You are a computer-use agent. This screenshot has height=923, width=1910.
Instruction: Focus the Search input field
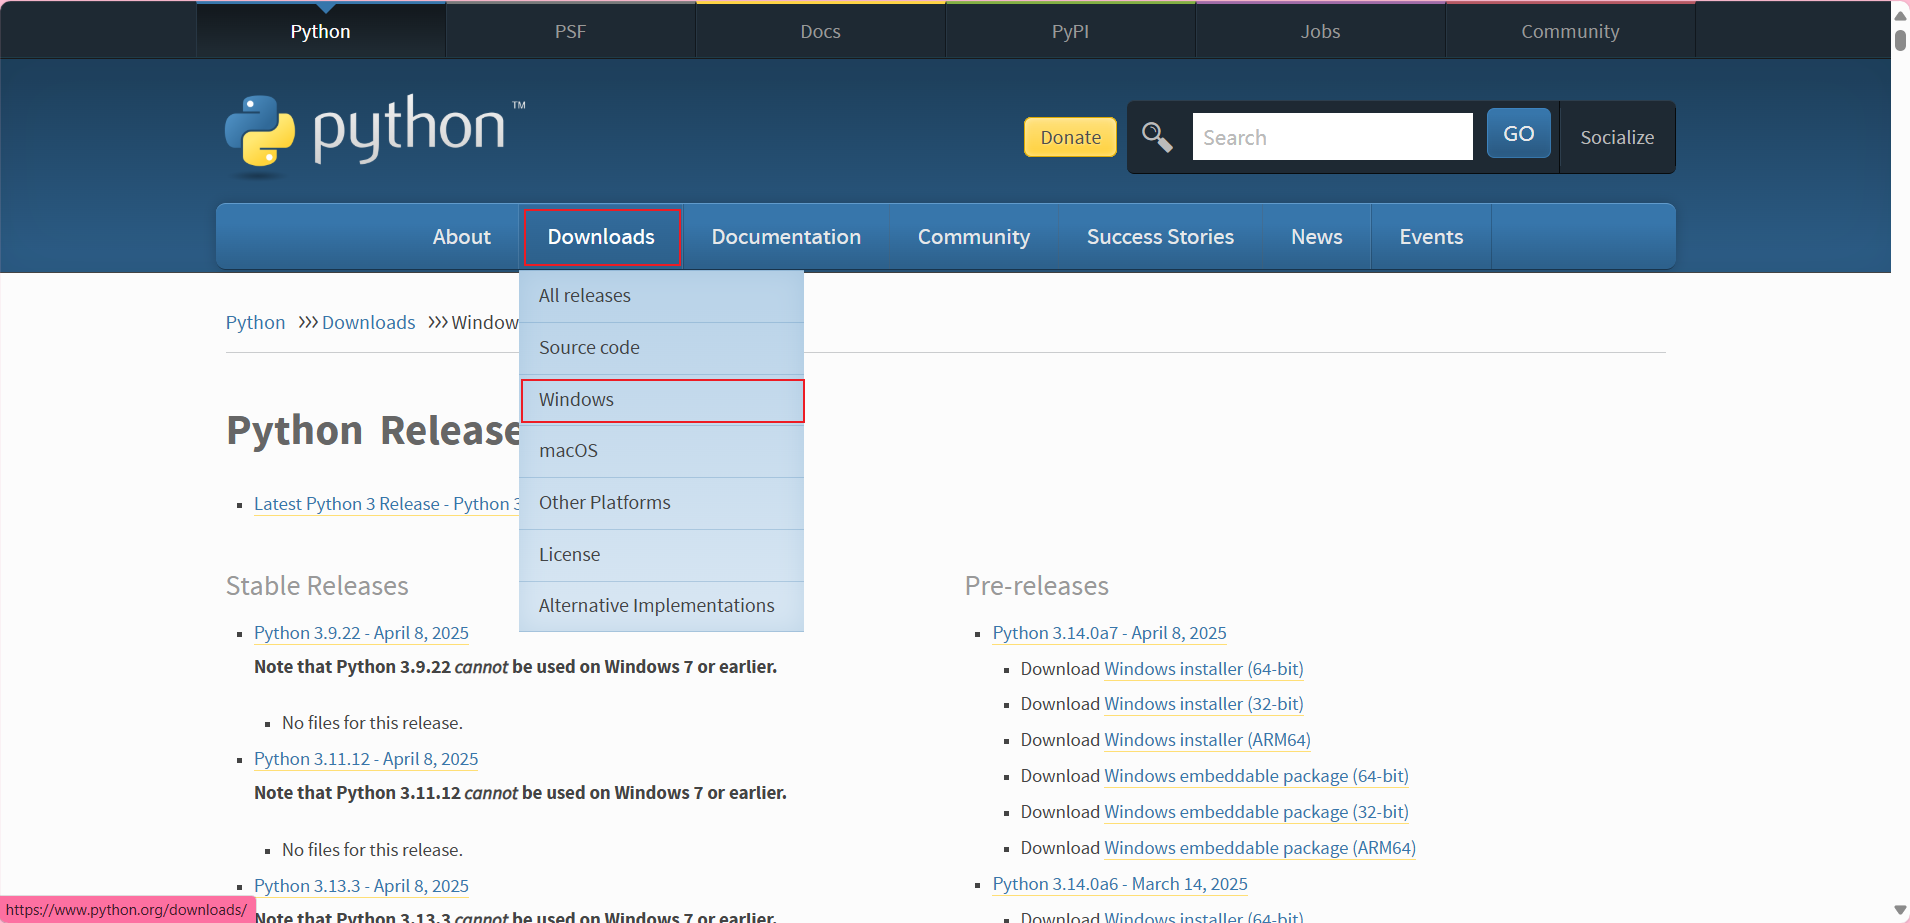1332,137
